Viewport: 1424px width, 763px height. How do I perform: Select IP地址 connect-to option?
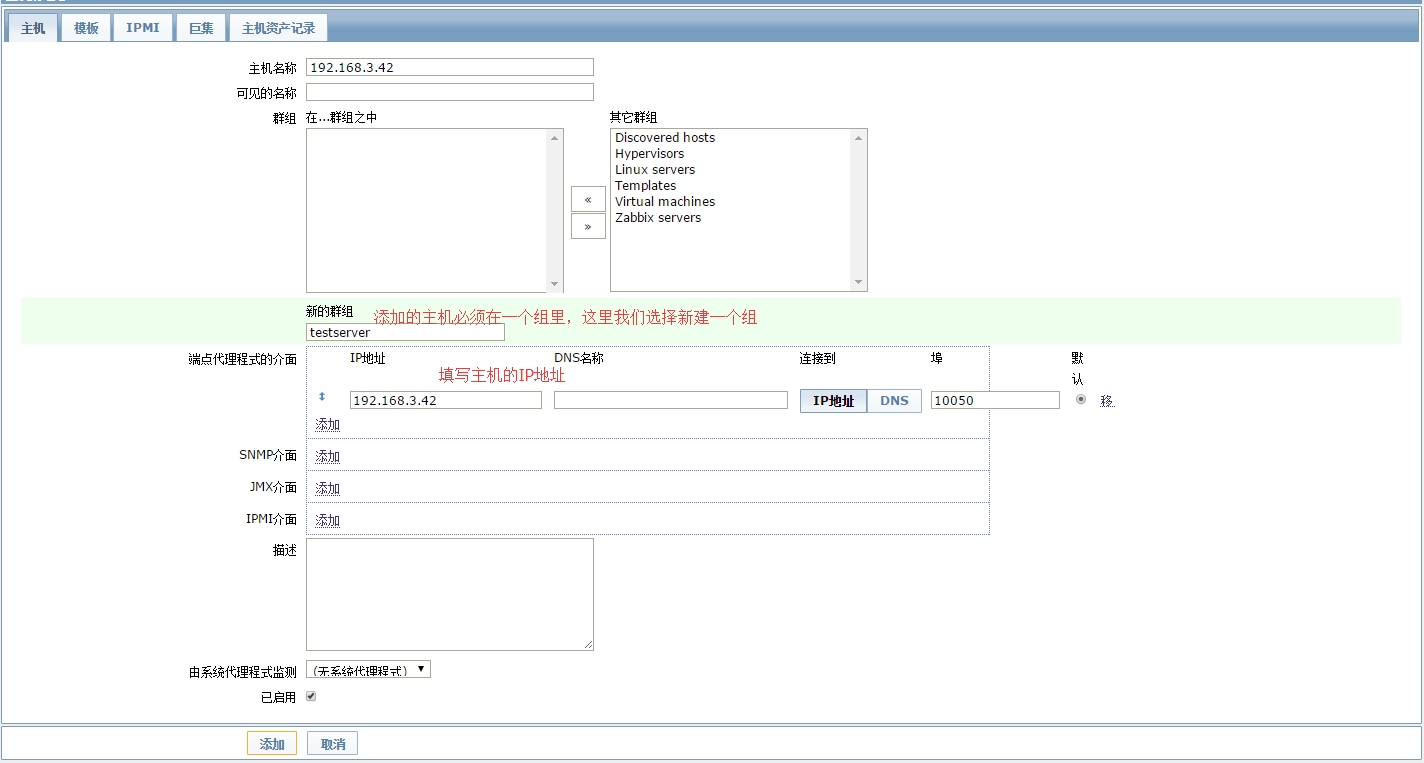pos(833,401)
